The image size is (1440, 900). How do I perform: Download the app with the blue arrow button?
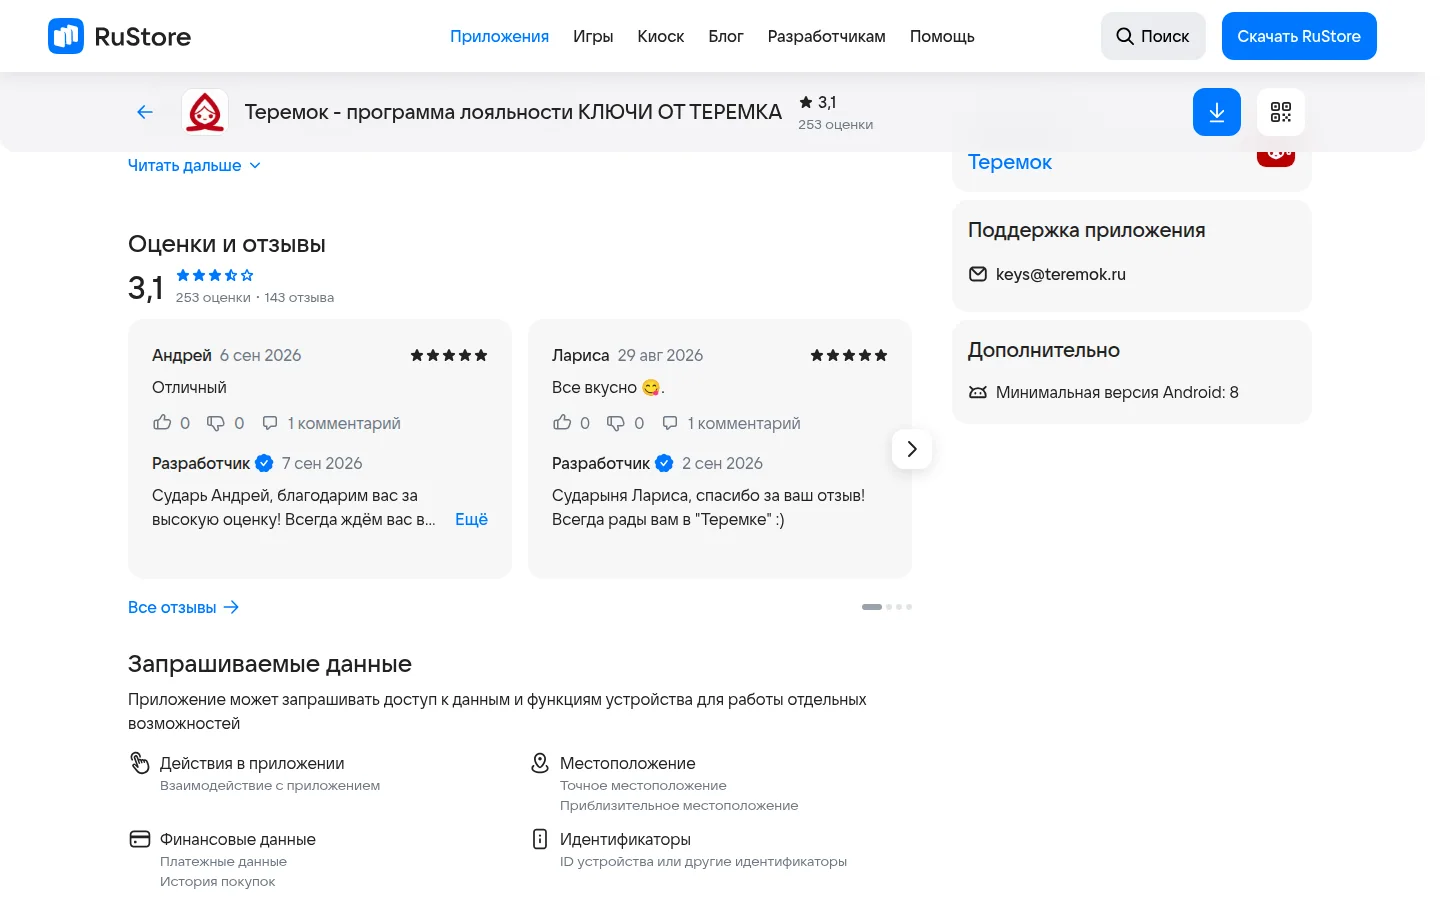[1217, 112]
